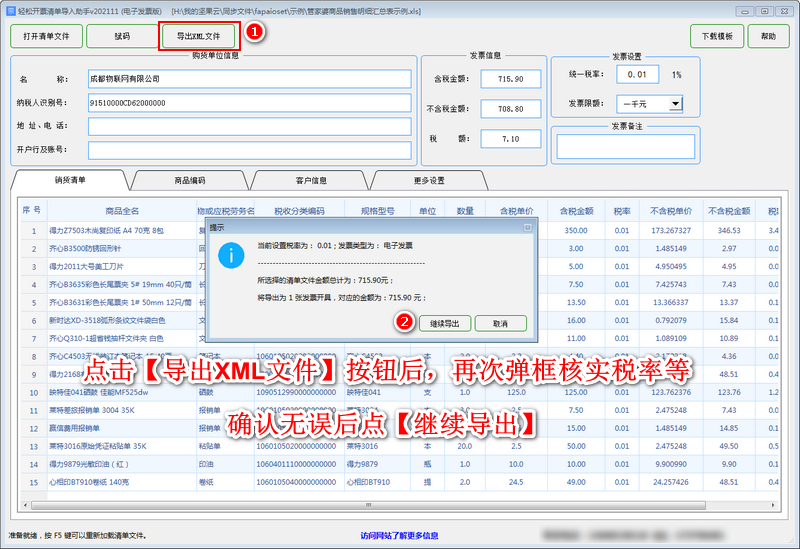Screen dimensions: 800x549
Task: Click the 商品全名 column header
Action: (122, 211)
